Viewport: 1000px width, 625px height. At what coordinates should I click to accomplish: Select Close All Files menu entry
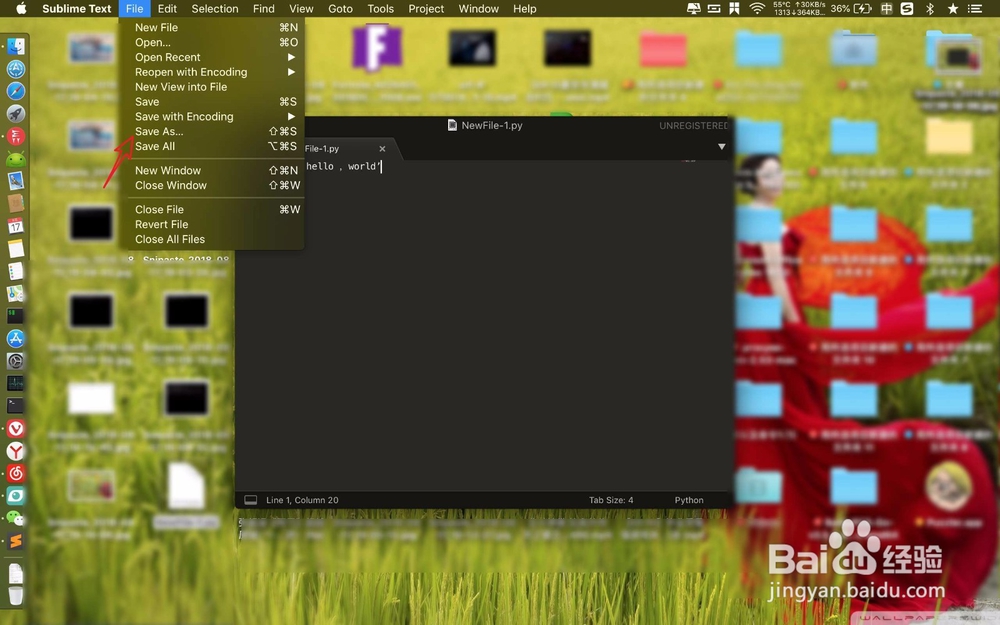pos(211,239)
